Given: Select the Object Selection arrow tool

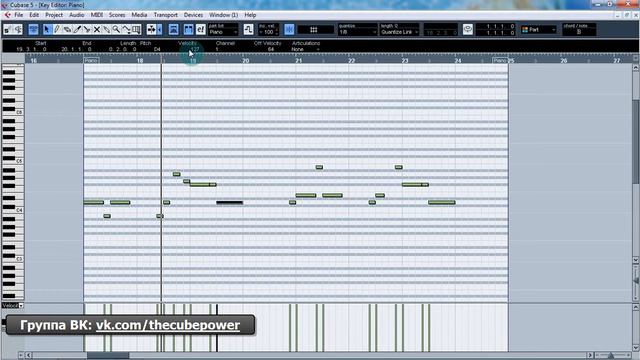Looking at the screenshot, I should pyautogui.click(x=47, y=29).
